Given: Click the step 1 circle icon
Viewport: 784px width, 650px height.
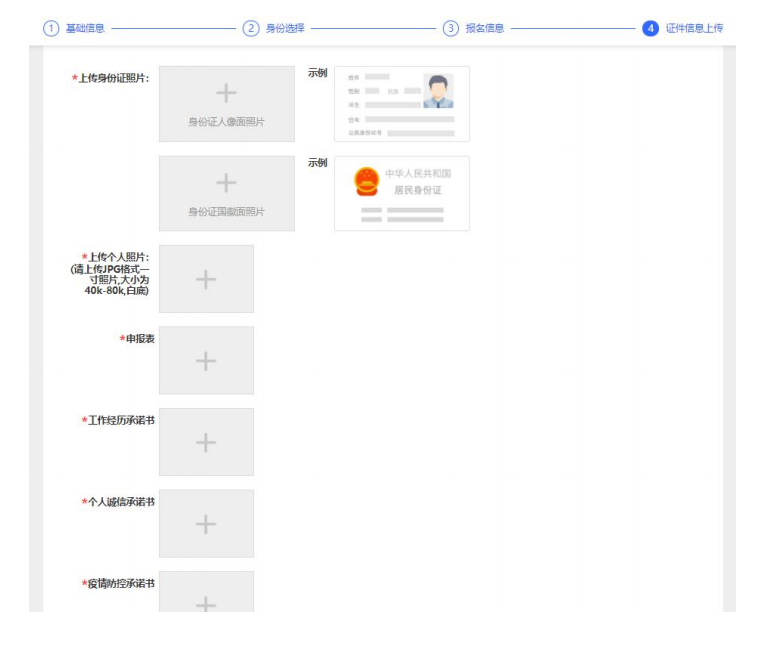Looking at the screenshot, I should point(50,28).
